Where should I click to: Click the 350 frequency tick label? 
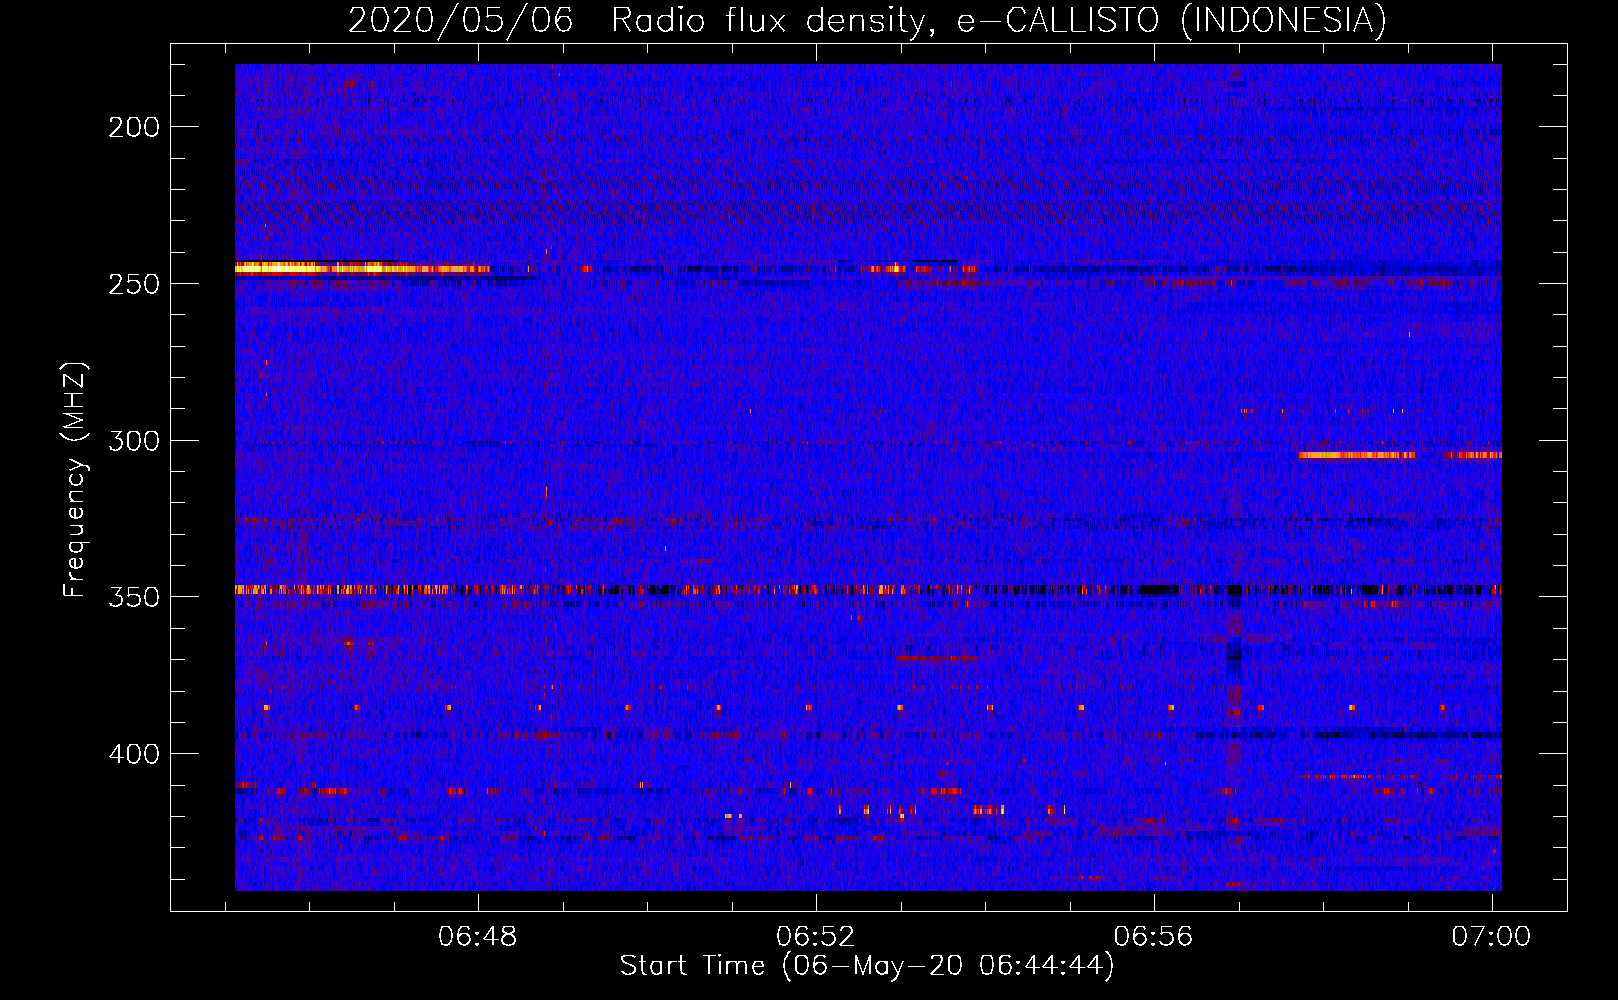134,597
